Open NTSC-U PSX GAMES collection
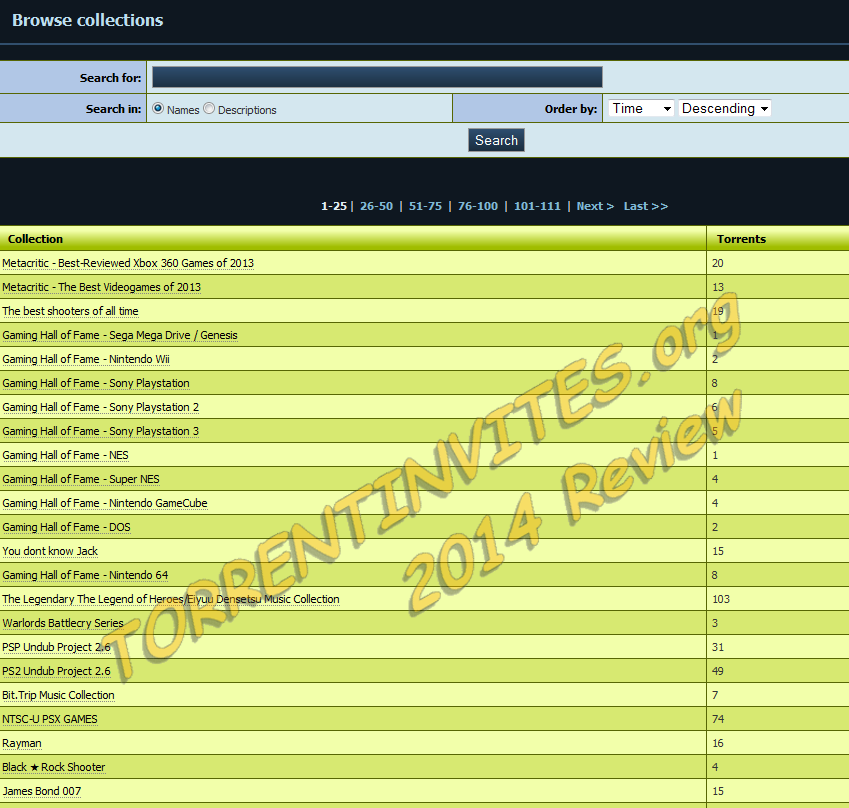Screen dimensions: 849x808 50,719
